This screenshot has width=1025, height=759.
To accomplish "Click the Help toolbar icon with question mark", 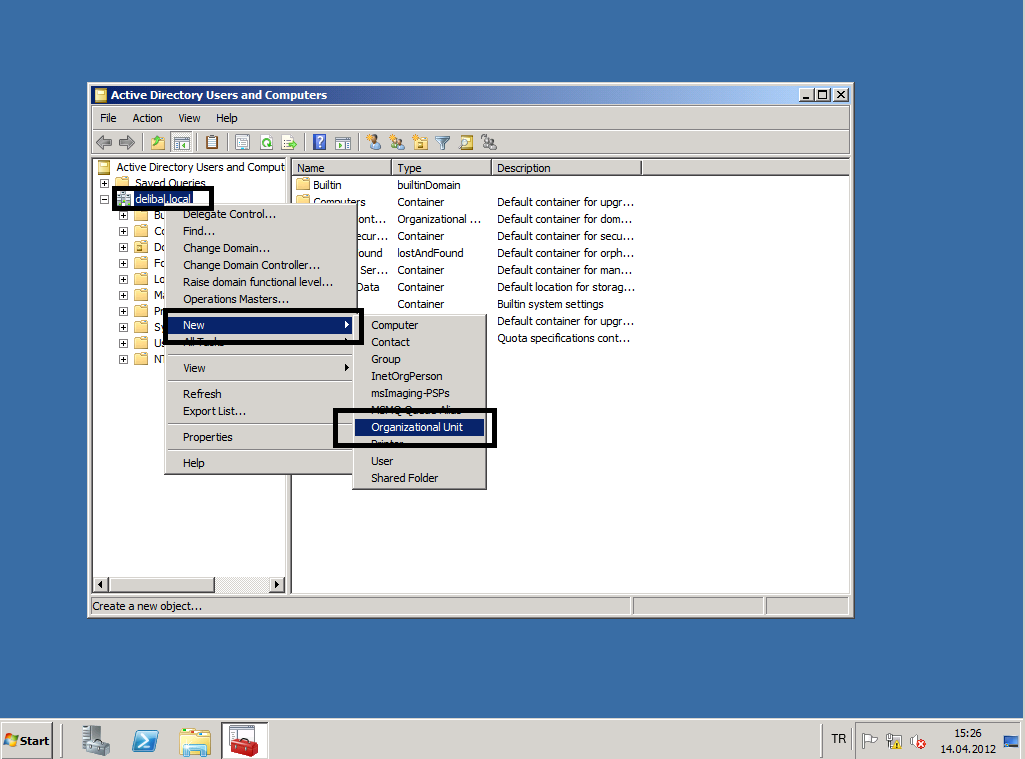I will 320,143.
